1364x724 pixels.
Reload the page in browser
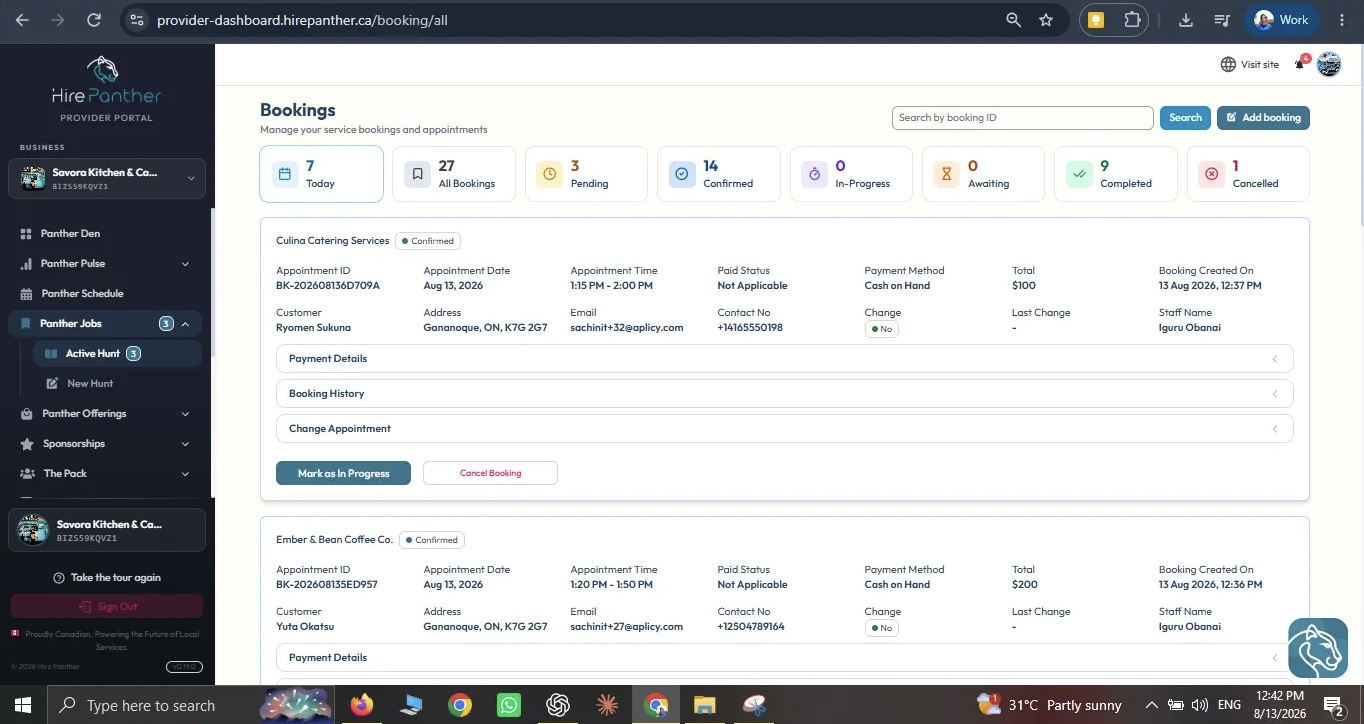(94, 20)
